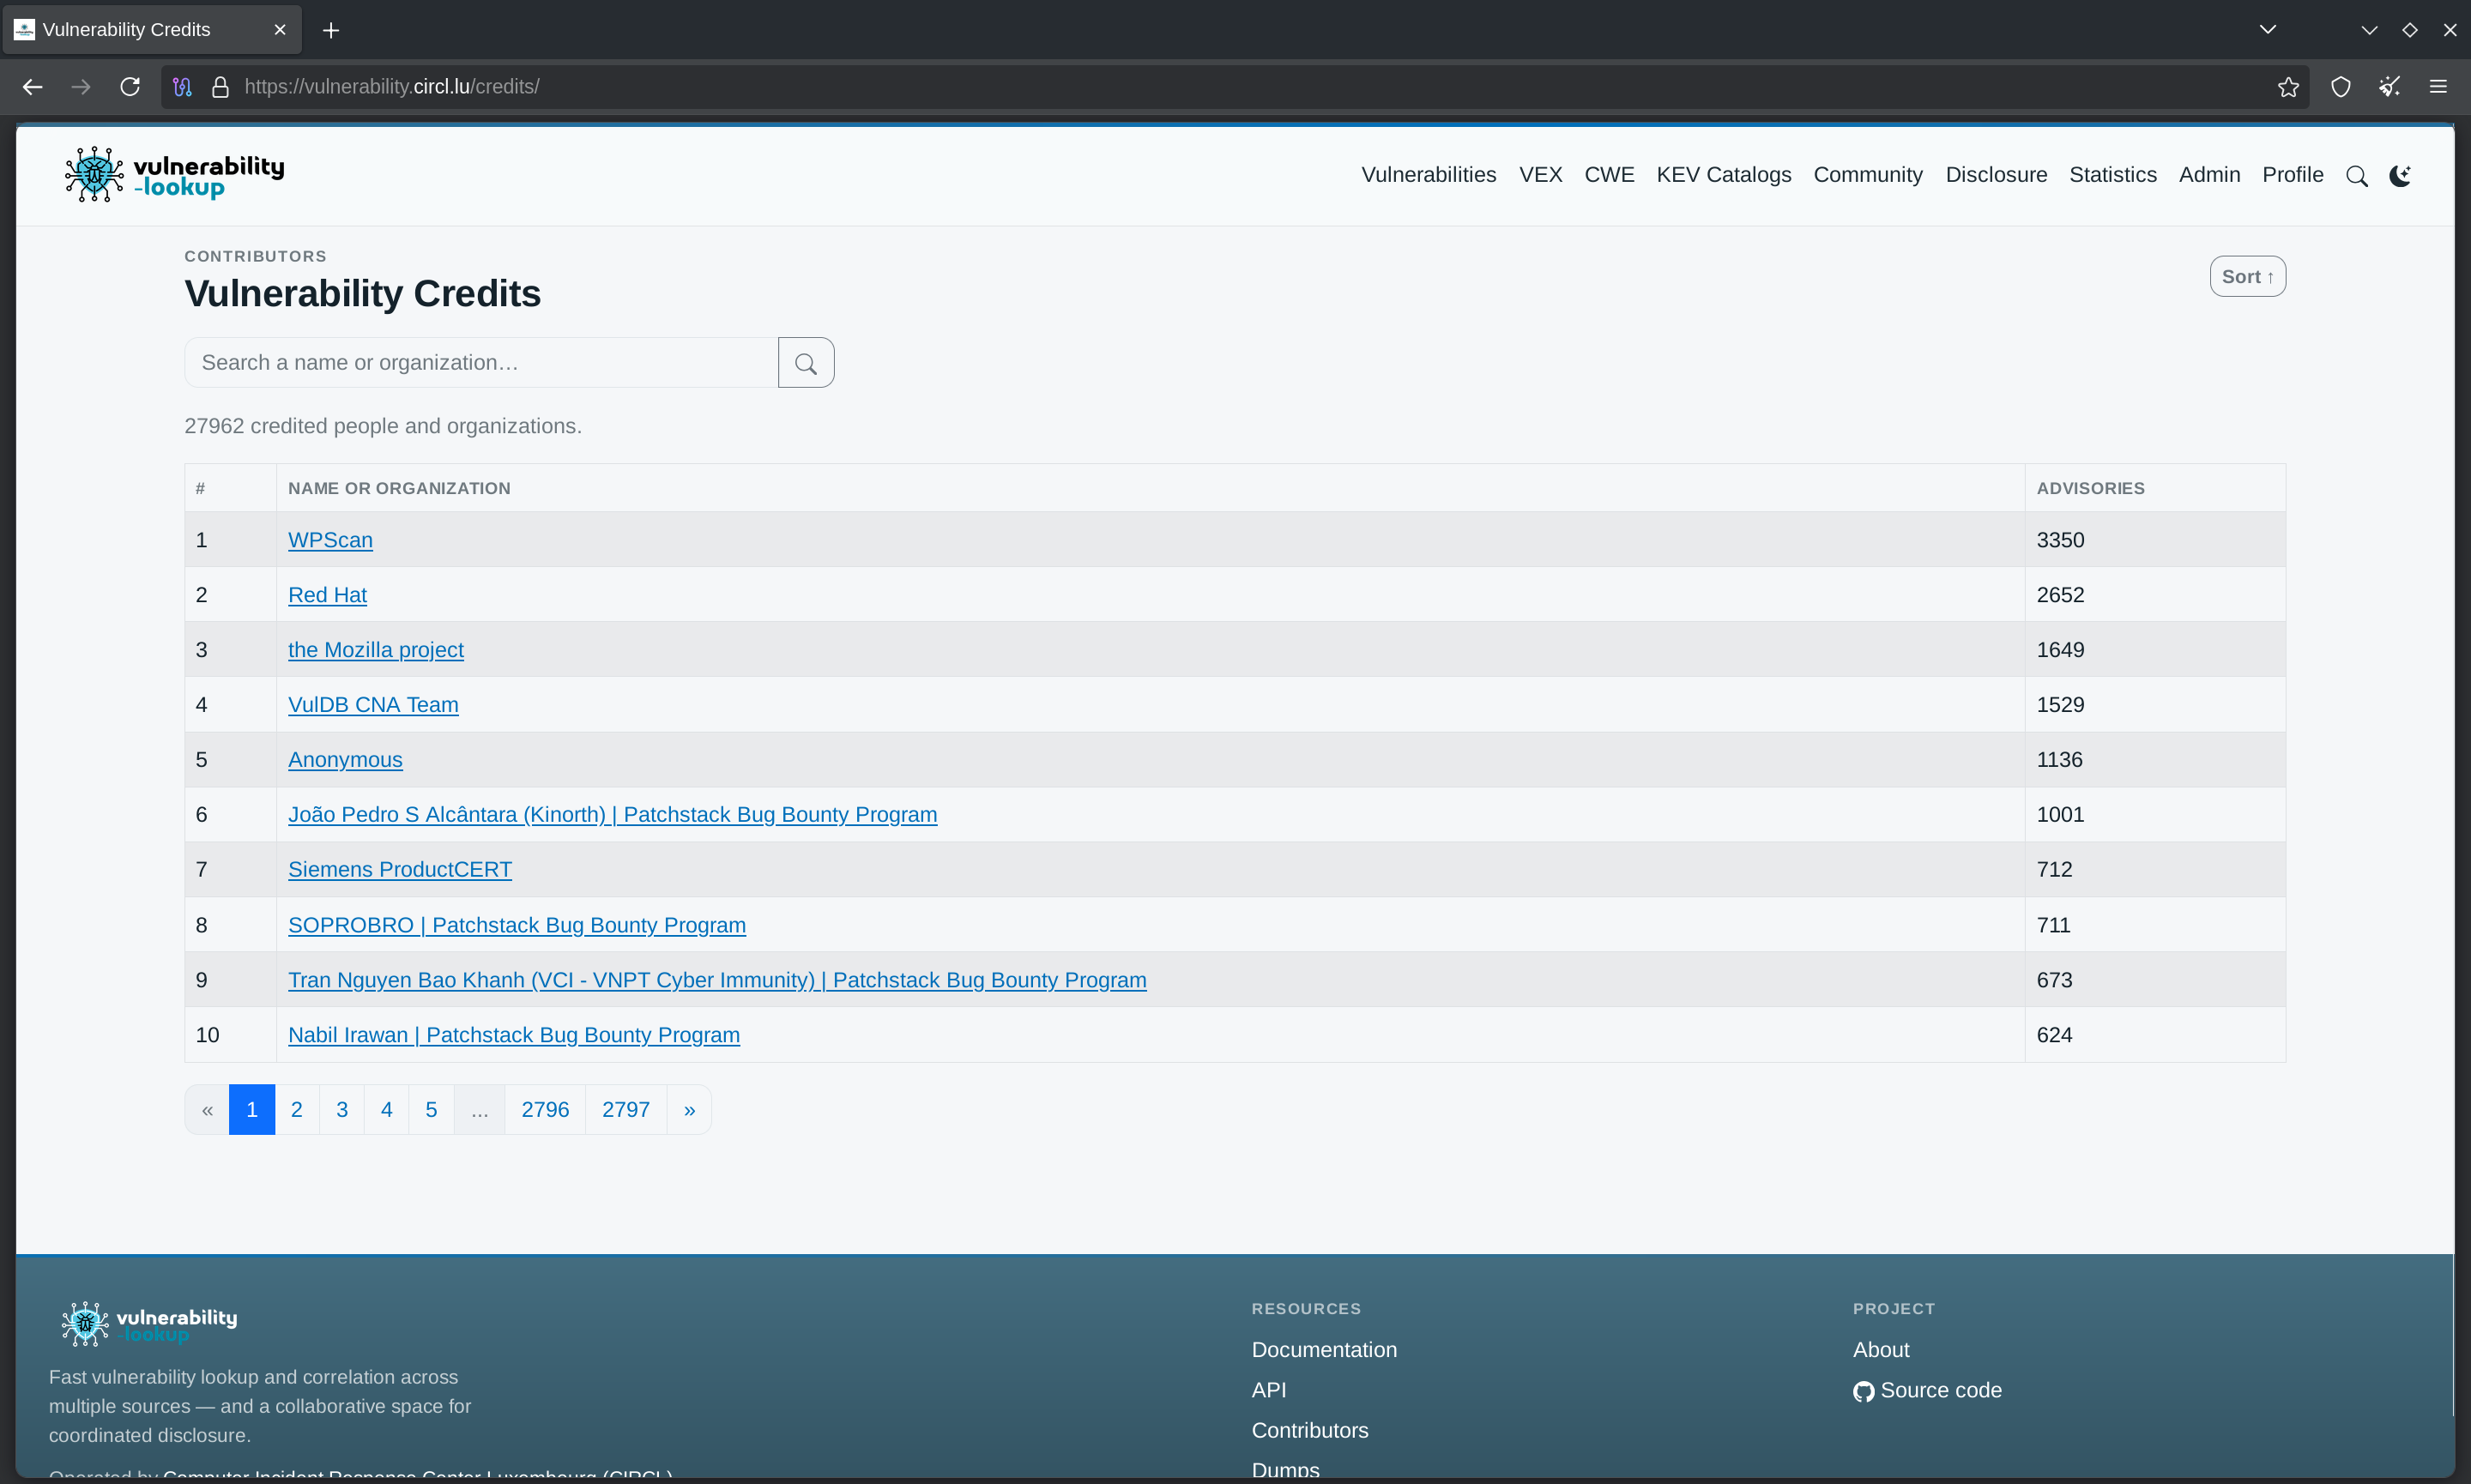The image size is (2471, 1484).
Task: Go to pagination page 5
Action: (x=431, y=1110)
